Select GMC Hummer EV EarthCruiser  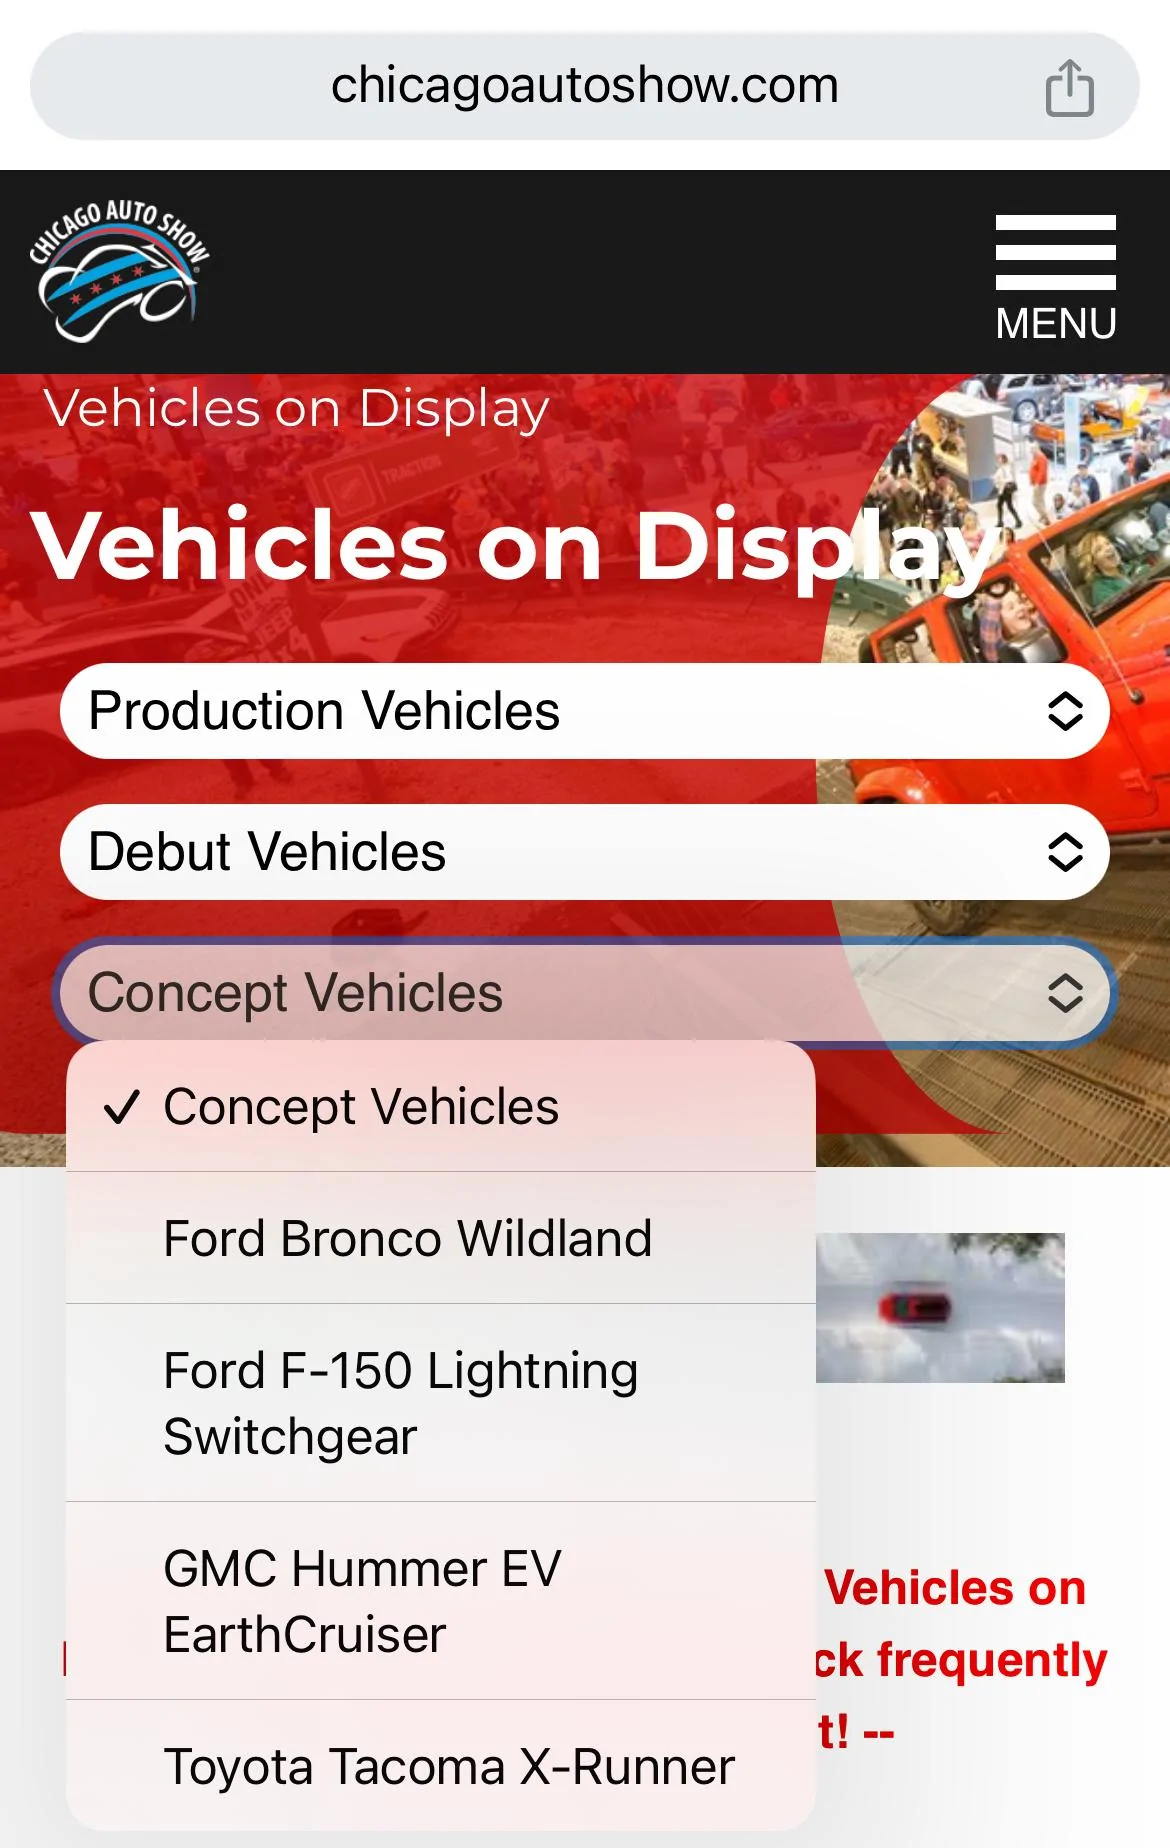pyautogui.click(x=441, y=1601)
